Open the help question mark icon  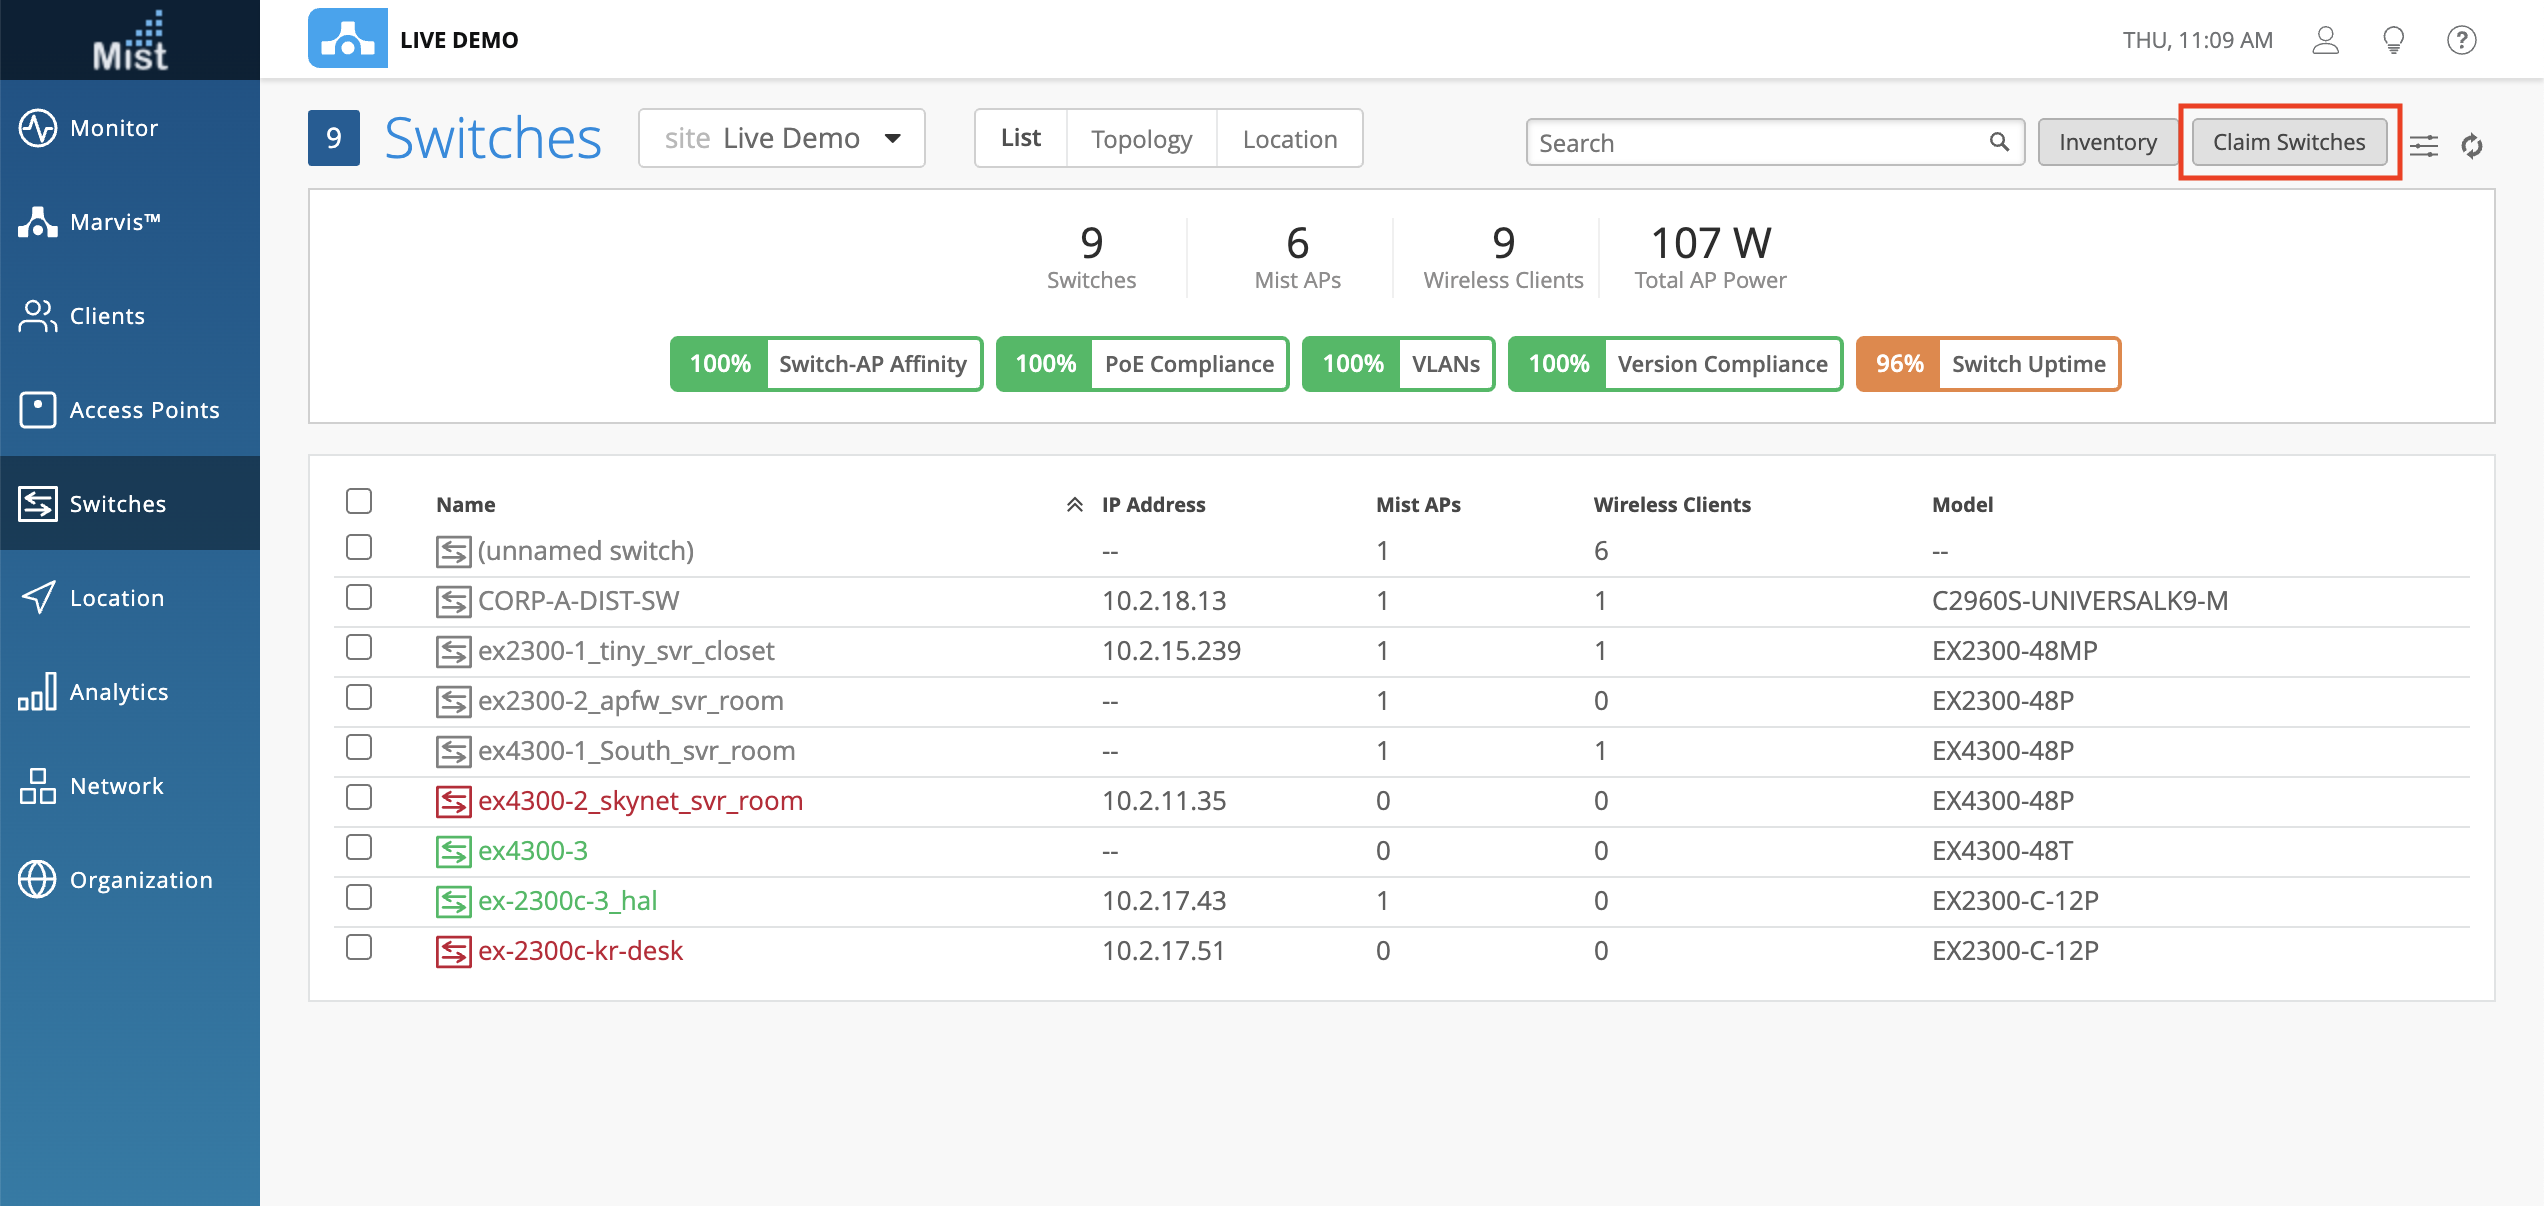[2461, 40]
